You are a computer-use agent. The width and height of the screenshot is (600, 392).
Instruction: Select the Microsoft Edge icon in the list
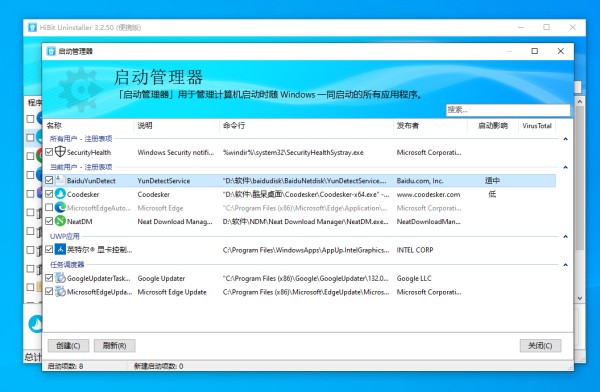point(60,207)
